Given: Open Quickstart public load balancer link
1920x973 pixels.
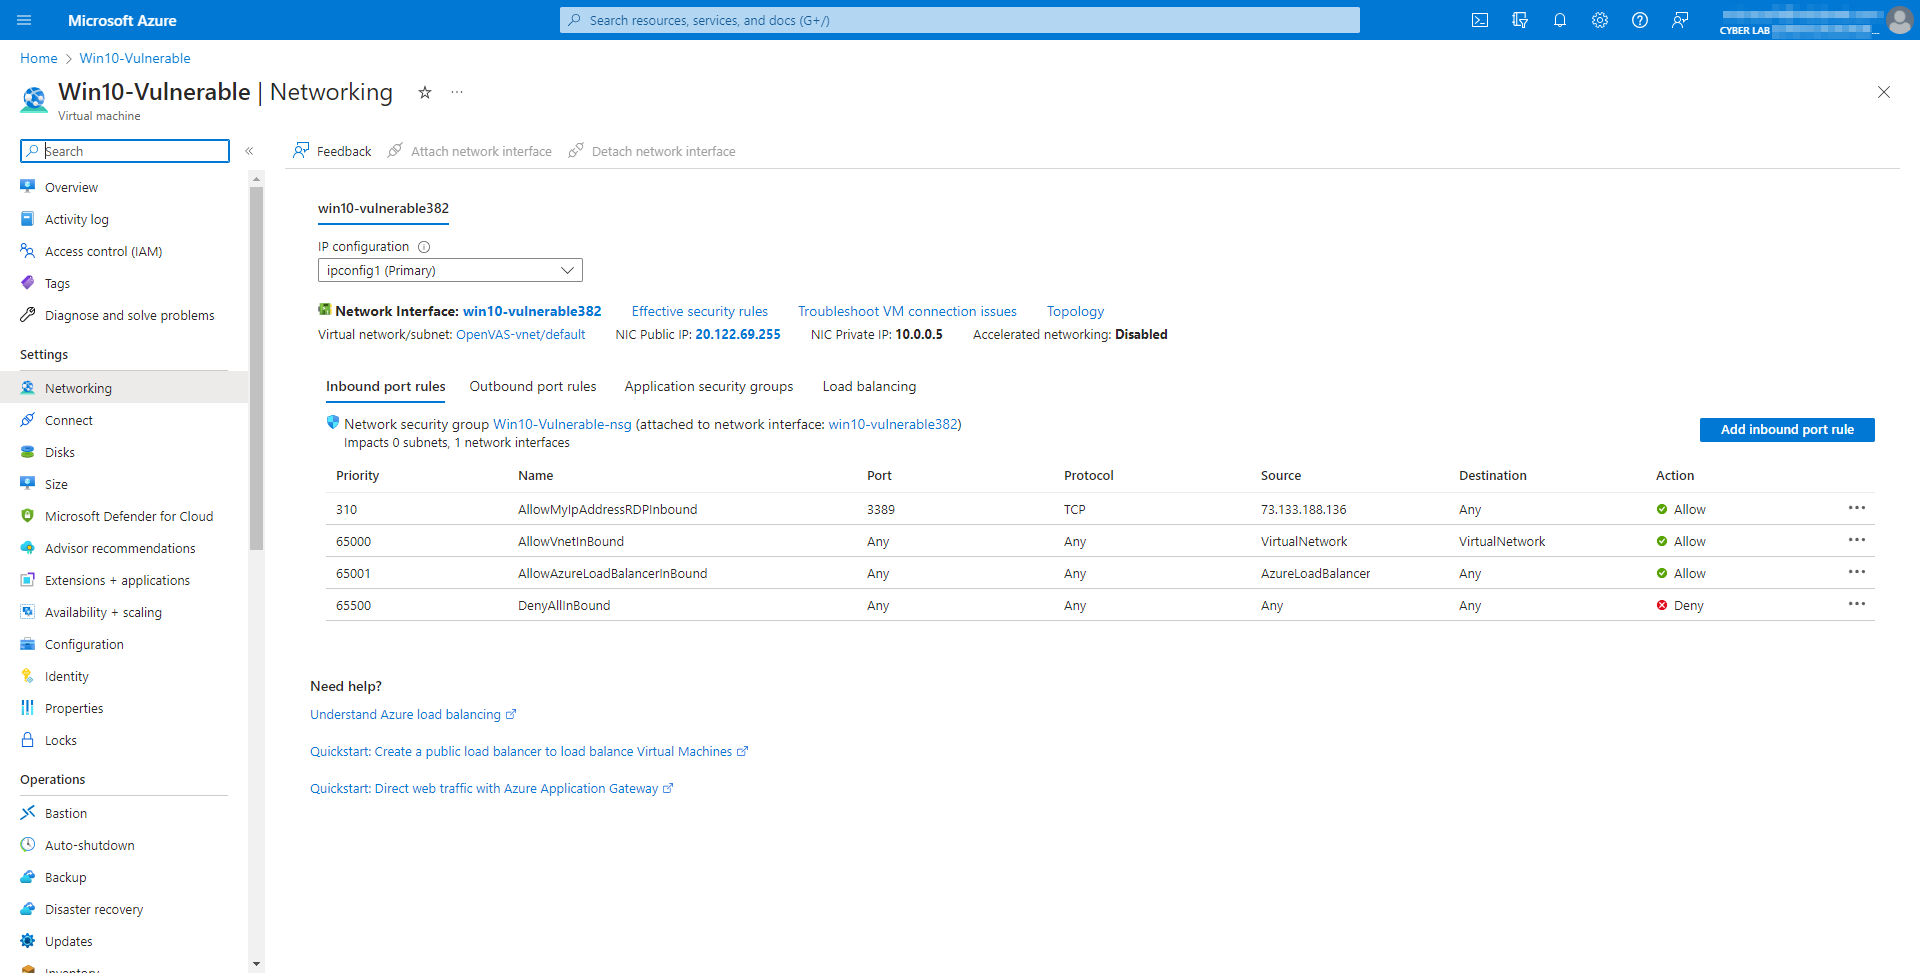Looking at the screenshot, I should coord(529,751).
